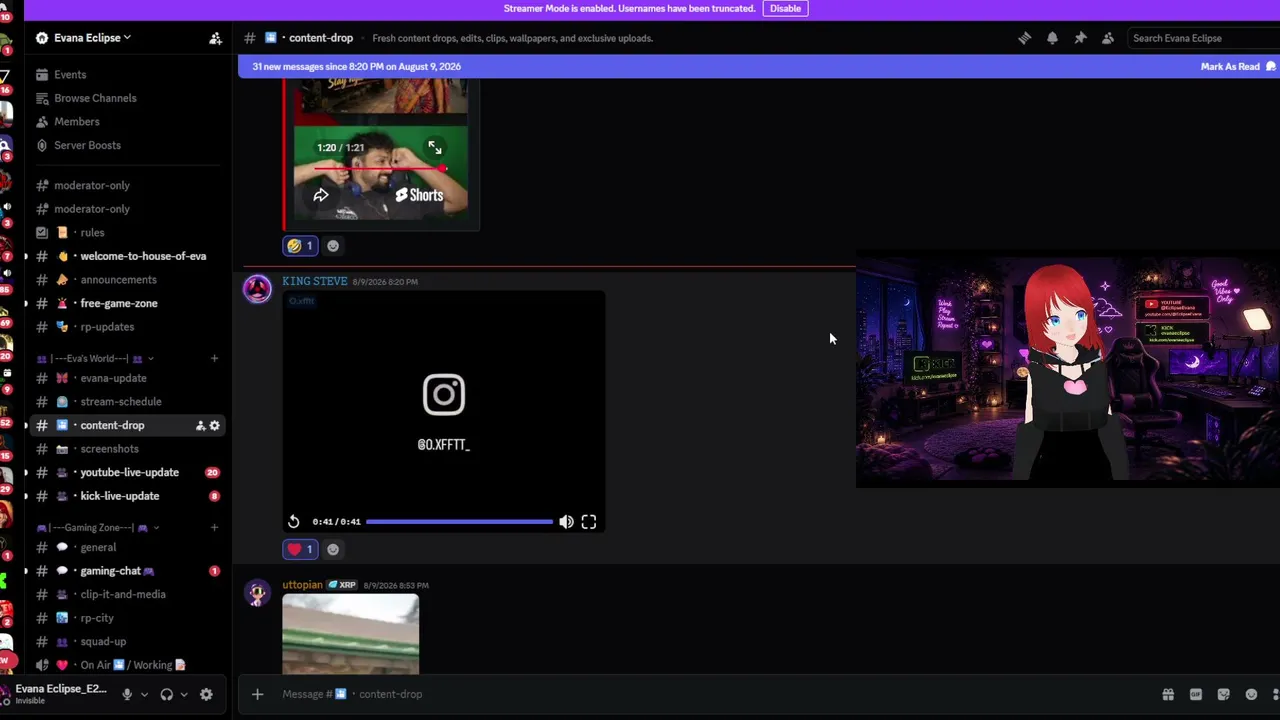Open the Threads icon in channel header
This screenshot has width=1280, height=720.
pyautogui.click(x=1024, y=38)
